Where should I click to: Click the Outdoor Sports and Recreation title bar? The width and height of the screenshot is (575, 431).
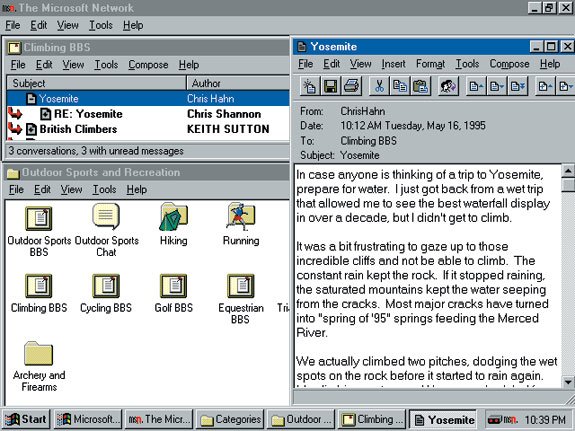147,172
